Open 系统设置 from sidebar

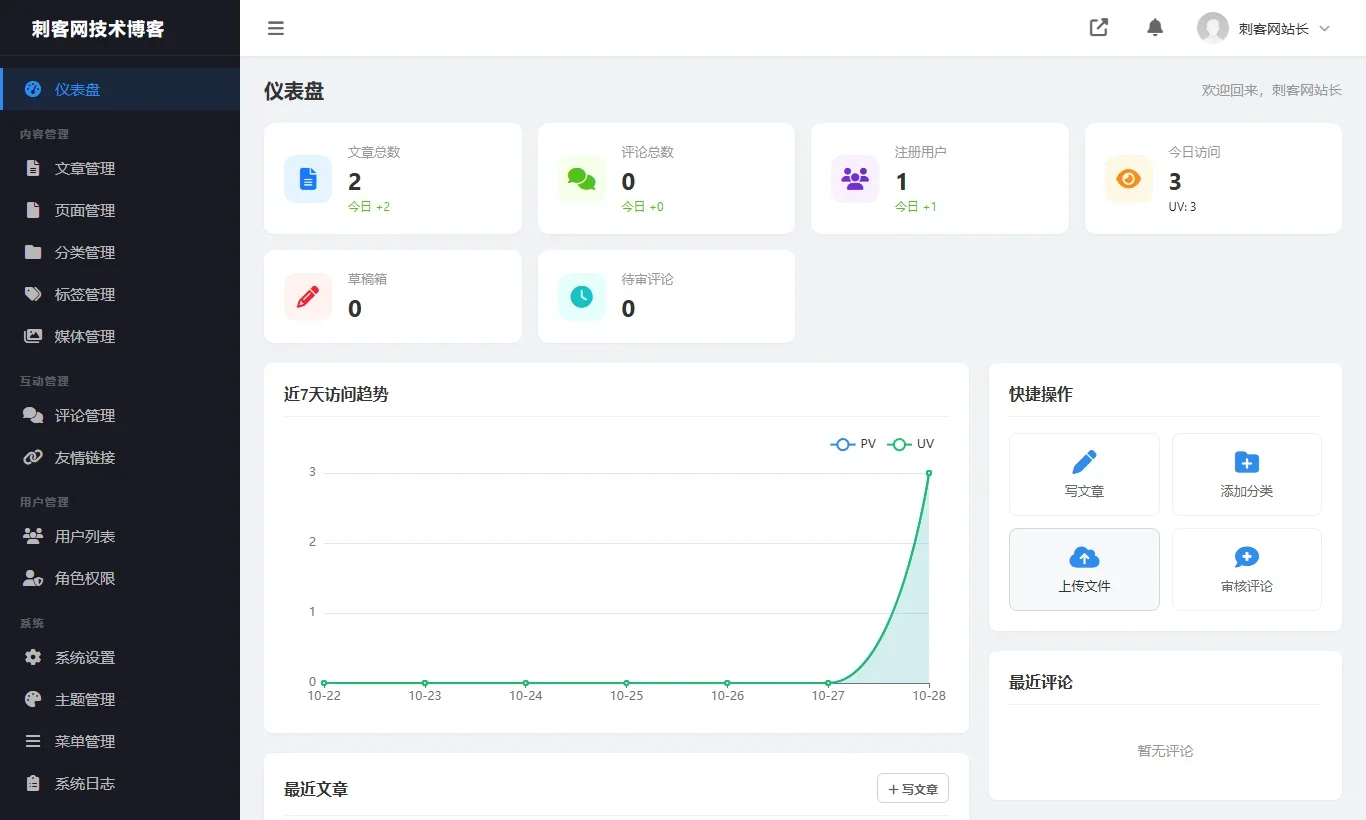(x=120, y=658)
